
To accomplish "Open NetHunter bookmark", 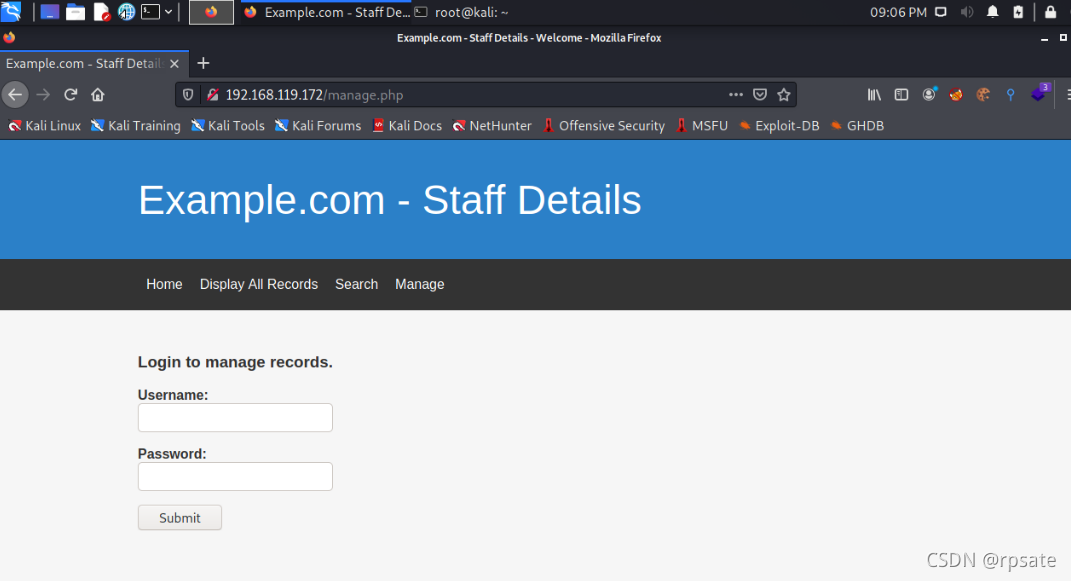I will [x=492, y=126].
